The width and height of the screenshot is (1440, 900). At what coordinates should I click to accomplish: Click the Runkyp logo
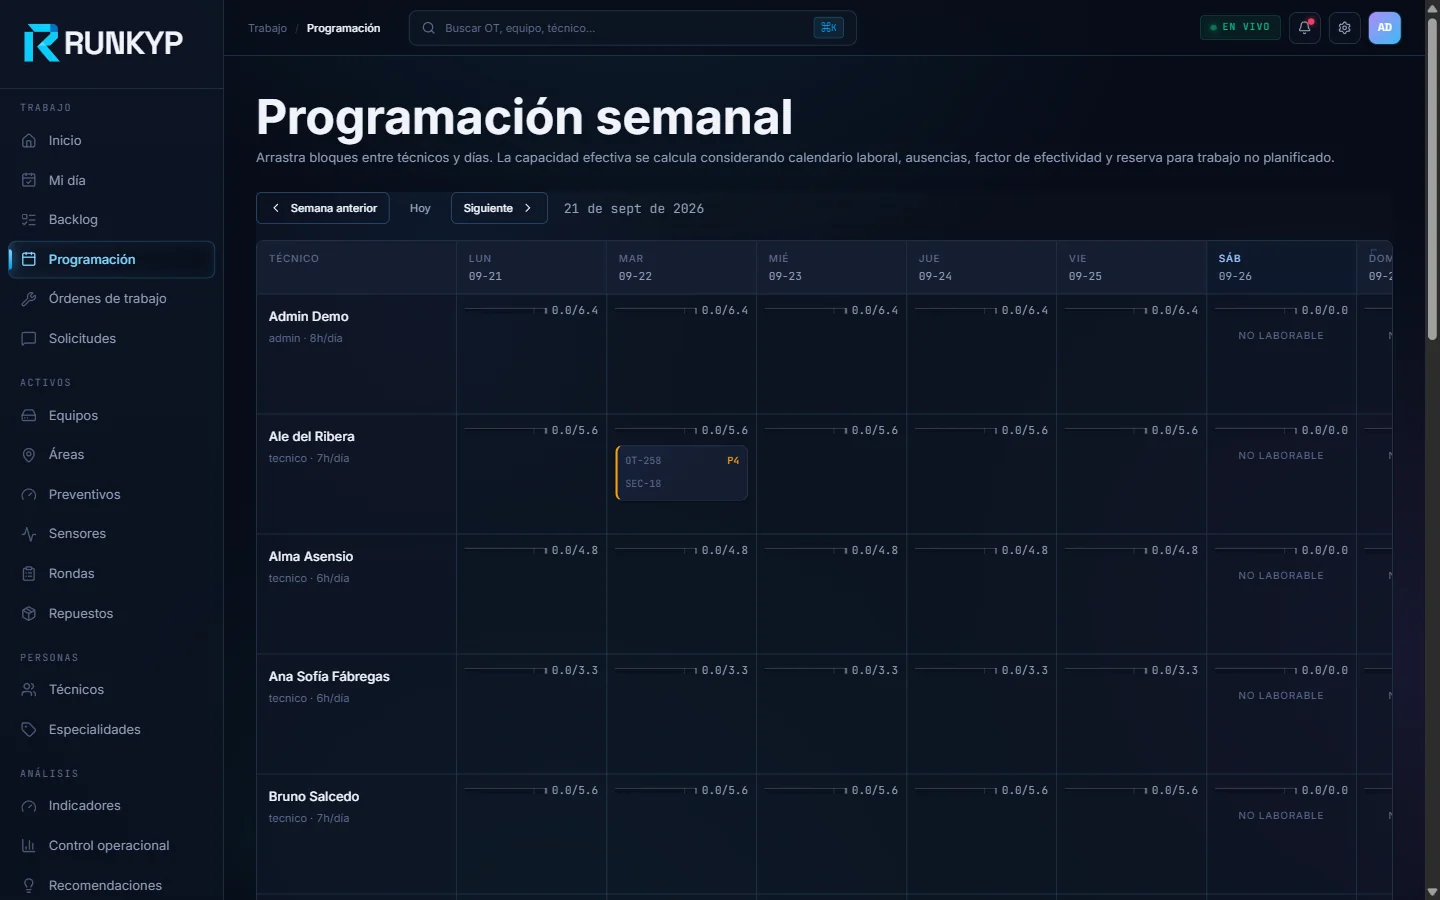(x=103, y=43)
